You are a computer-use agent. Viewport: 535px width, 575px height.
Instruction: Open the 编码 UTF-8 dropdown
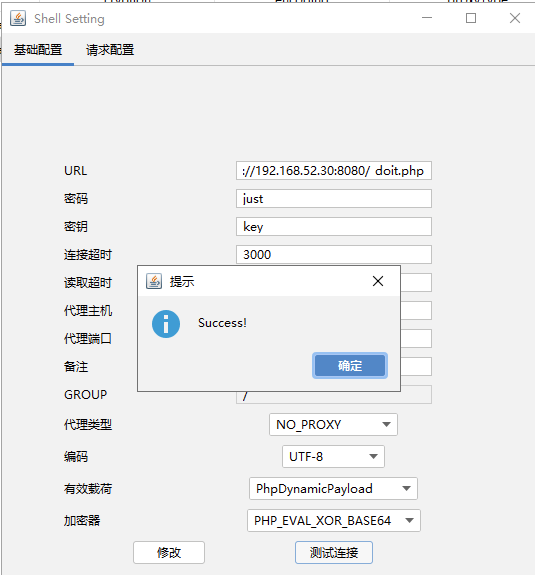tap(333, 456)
